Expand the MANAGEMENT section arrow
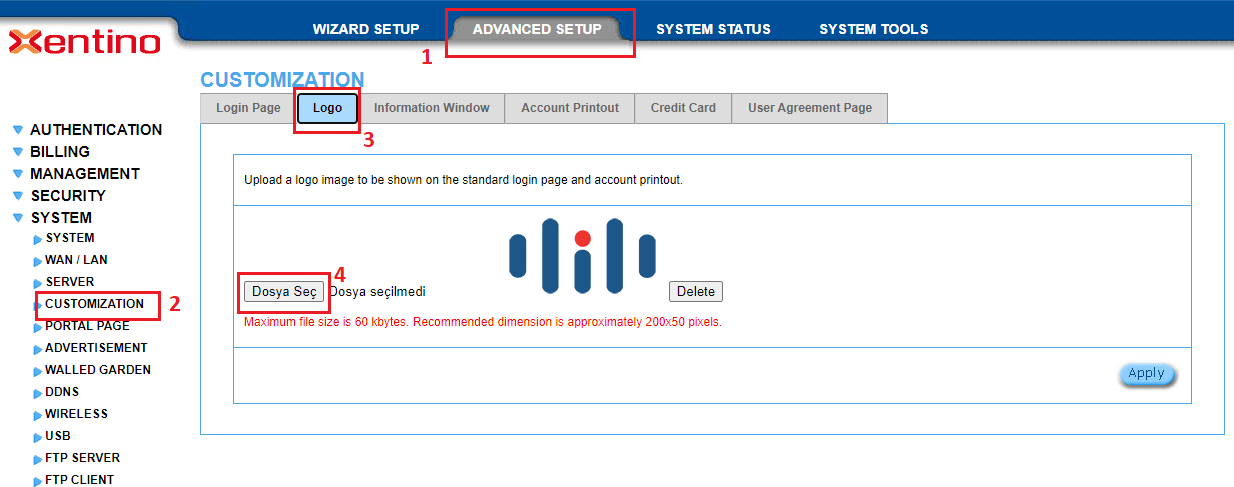The image size is (1234, 487). pyautogui.click(x=18, y=174)
